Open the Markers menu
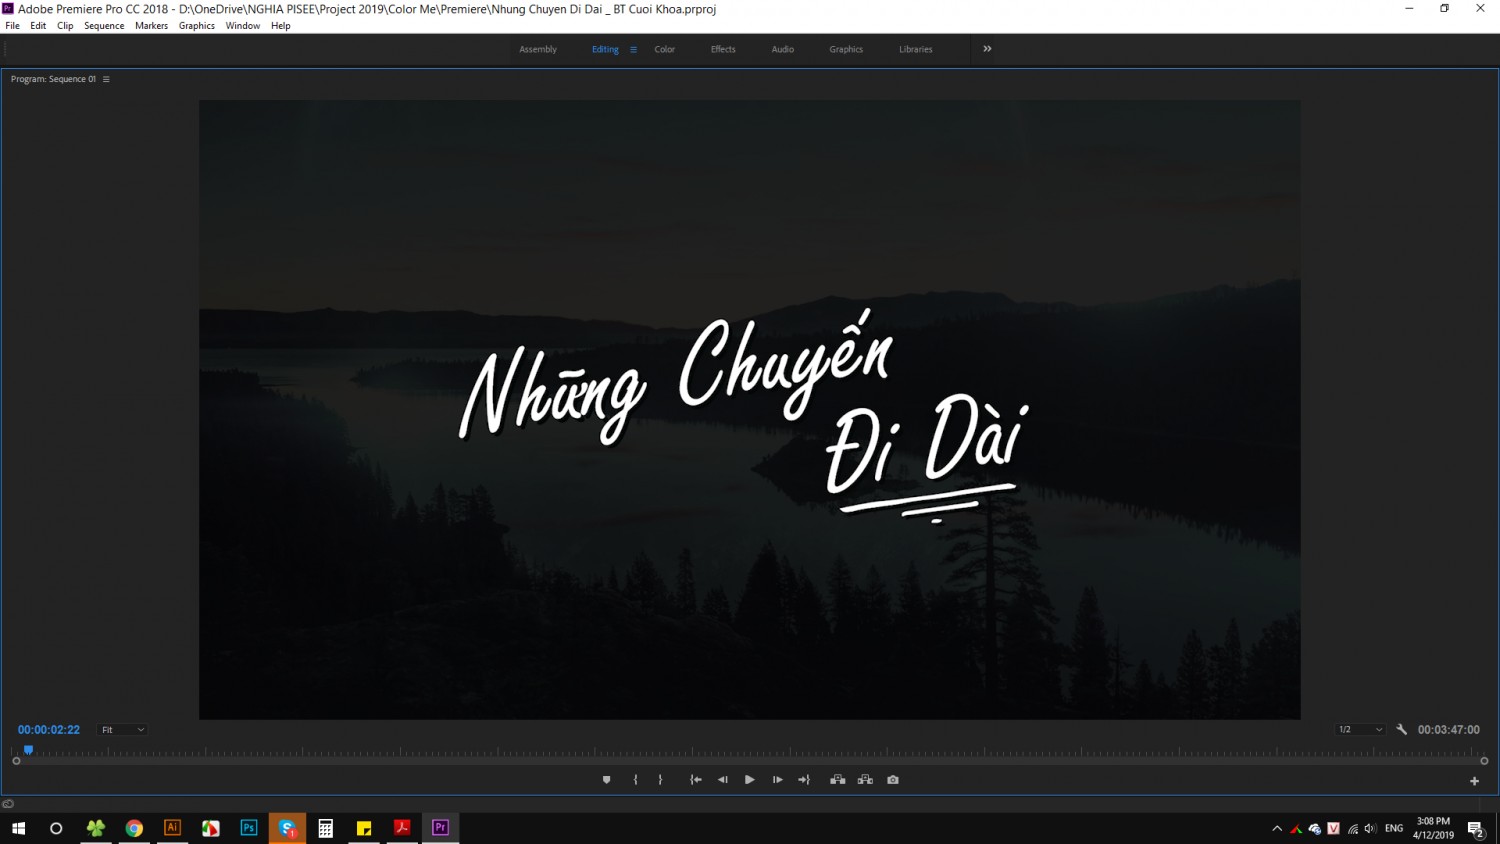This screenshot has height=844, width=1500. click(152, 26)
